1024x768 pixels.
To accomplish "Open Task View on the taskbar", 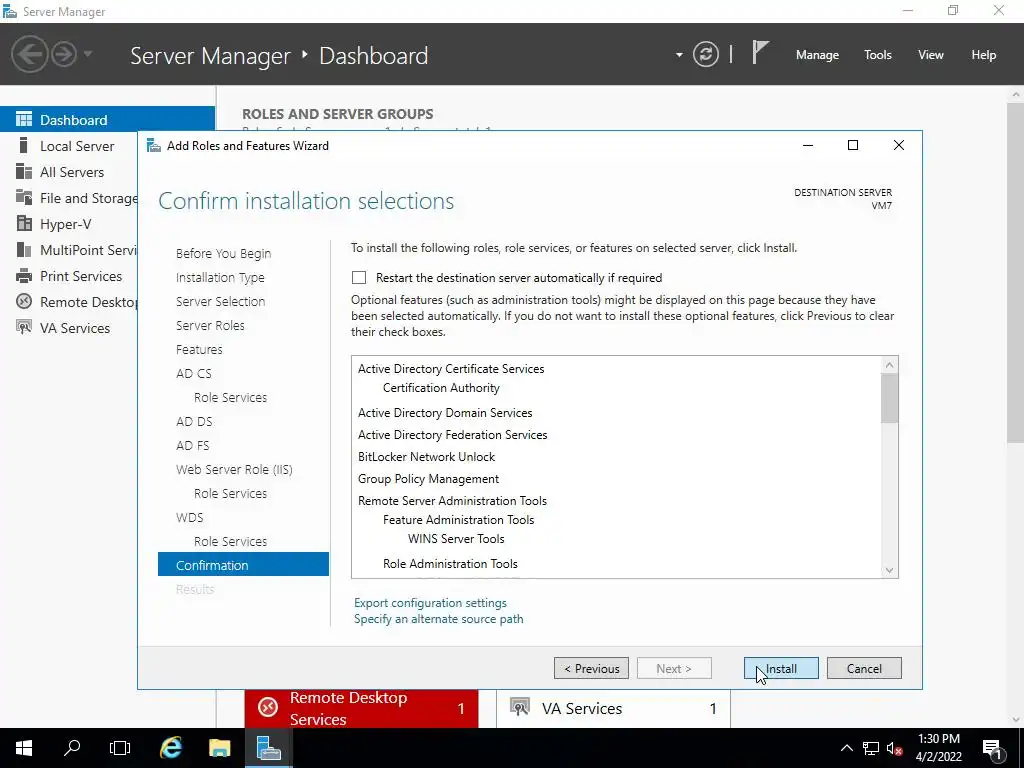I will (120, 748).
